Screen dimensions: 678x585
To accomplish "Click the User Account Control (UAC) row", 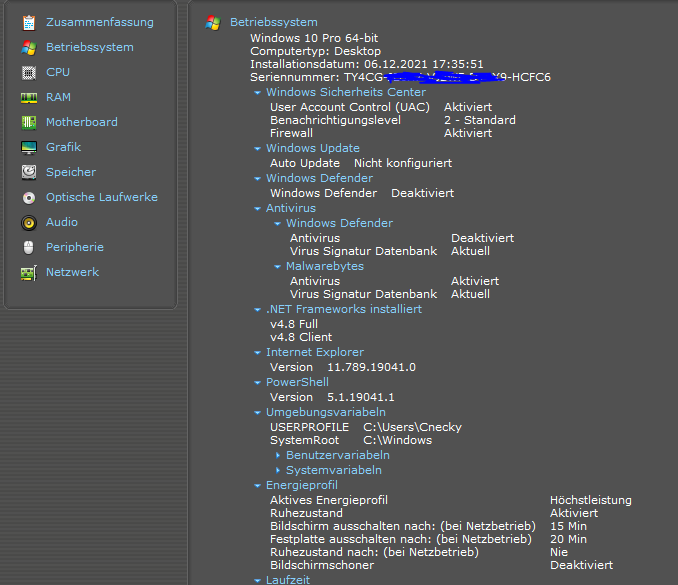I will [381, 107].
